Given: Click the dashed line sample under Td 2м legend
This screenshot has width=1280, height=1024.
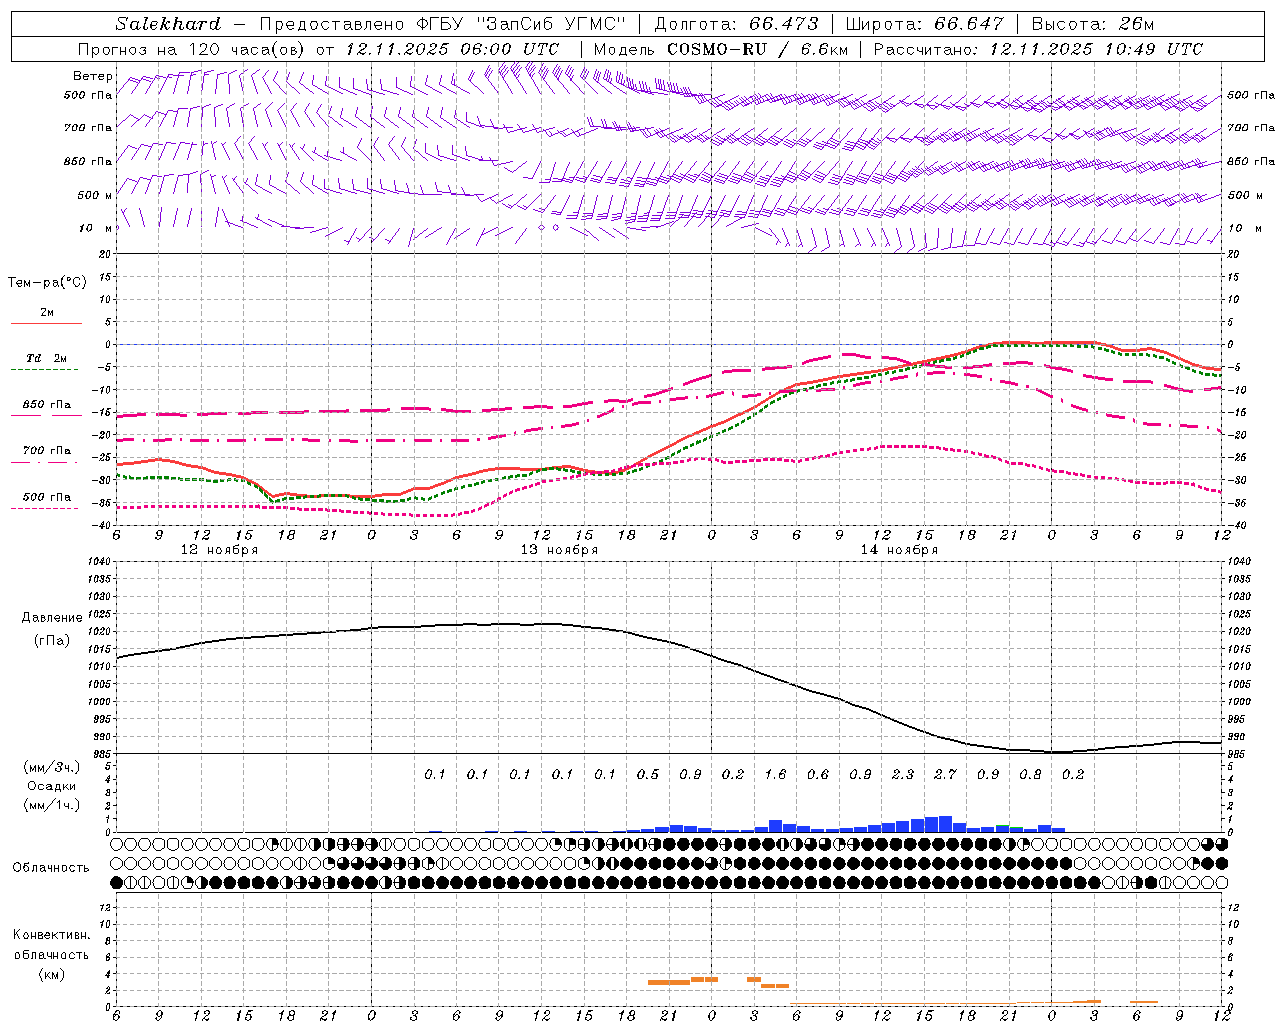Looking at the screenshot, I should (x=45, y=370).
